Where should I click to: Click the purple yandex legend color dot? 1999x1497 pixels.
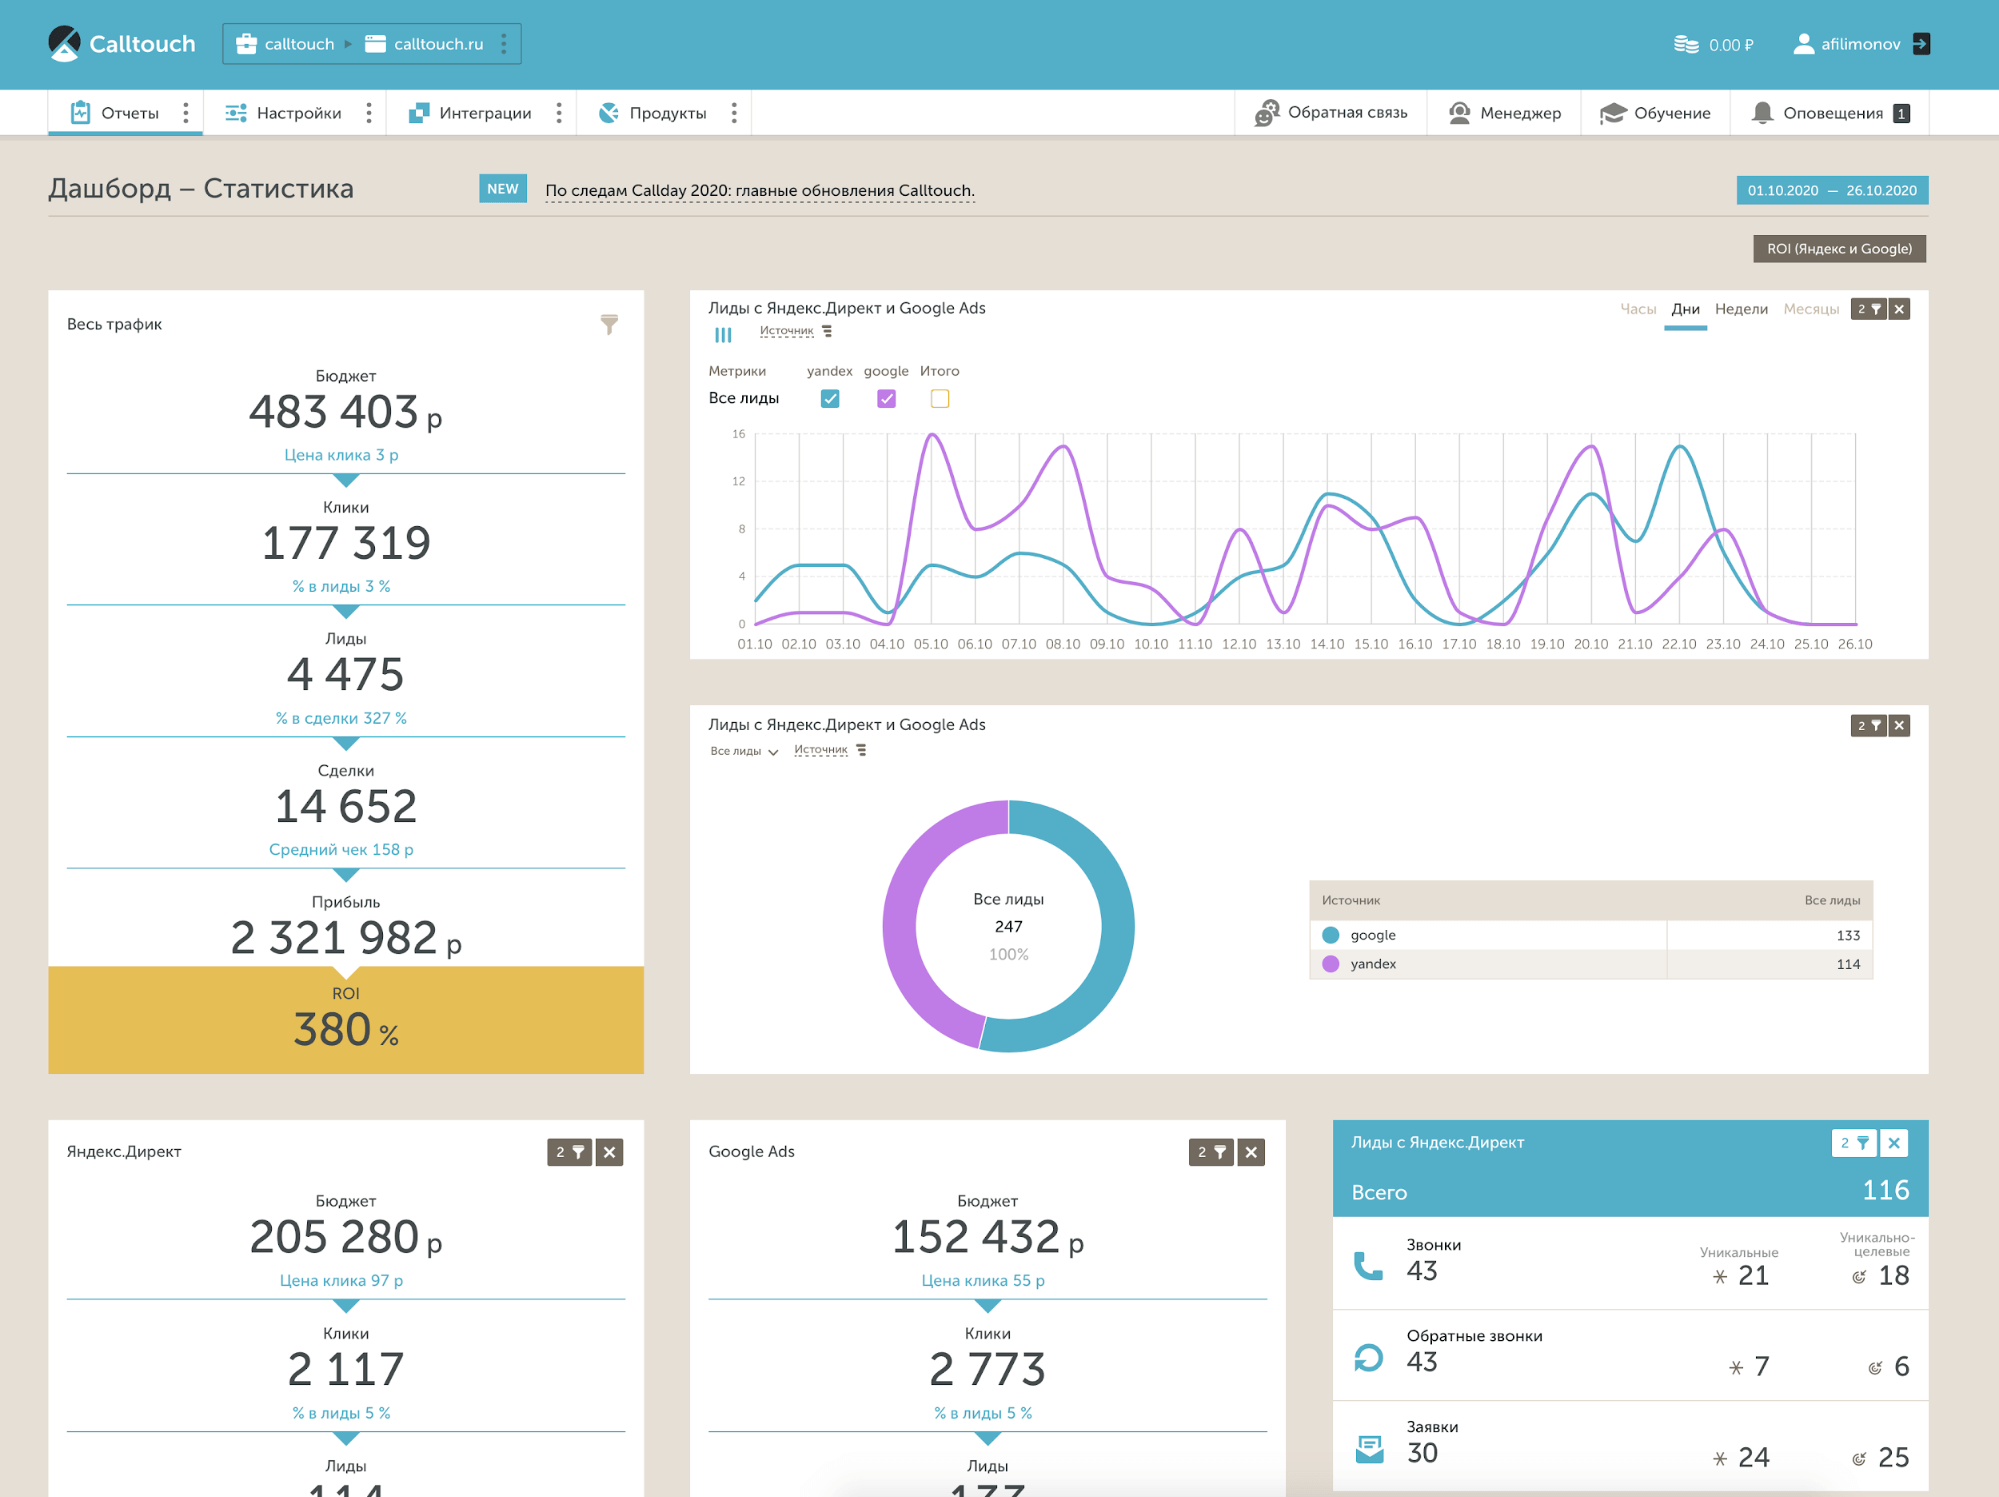[1330, 964]
